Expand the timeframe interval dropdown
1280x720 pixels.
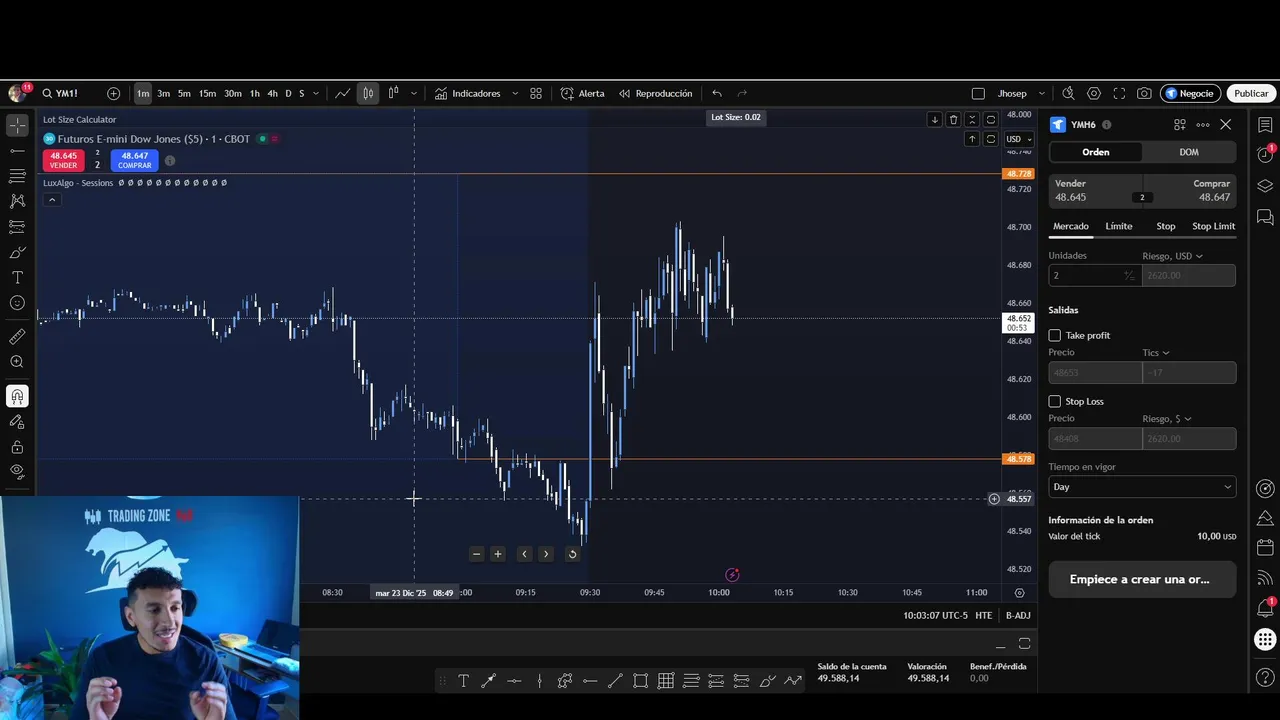pyautogui.click(x=316, y=93)
